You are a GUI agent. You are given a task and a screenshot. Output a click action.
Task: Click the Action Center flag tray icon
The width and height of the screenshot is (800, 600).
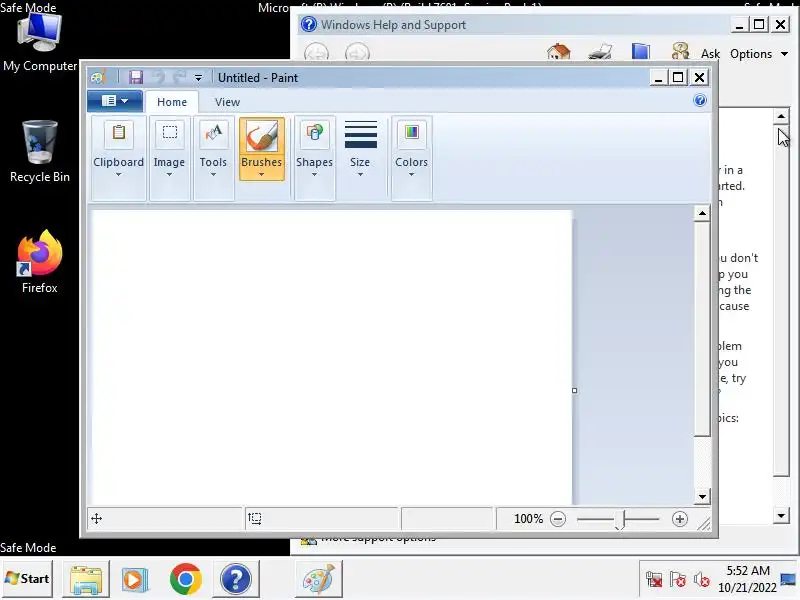pos(678,580)
